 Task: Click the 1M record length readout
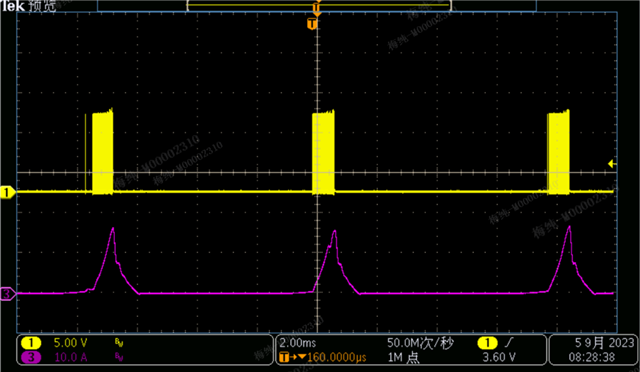pyautogui.click(x=403, y=357)
